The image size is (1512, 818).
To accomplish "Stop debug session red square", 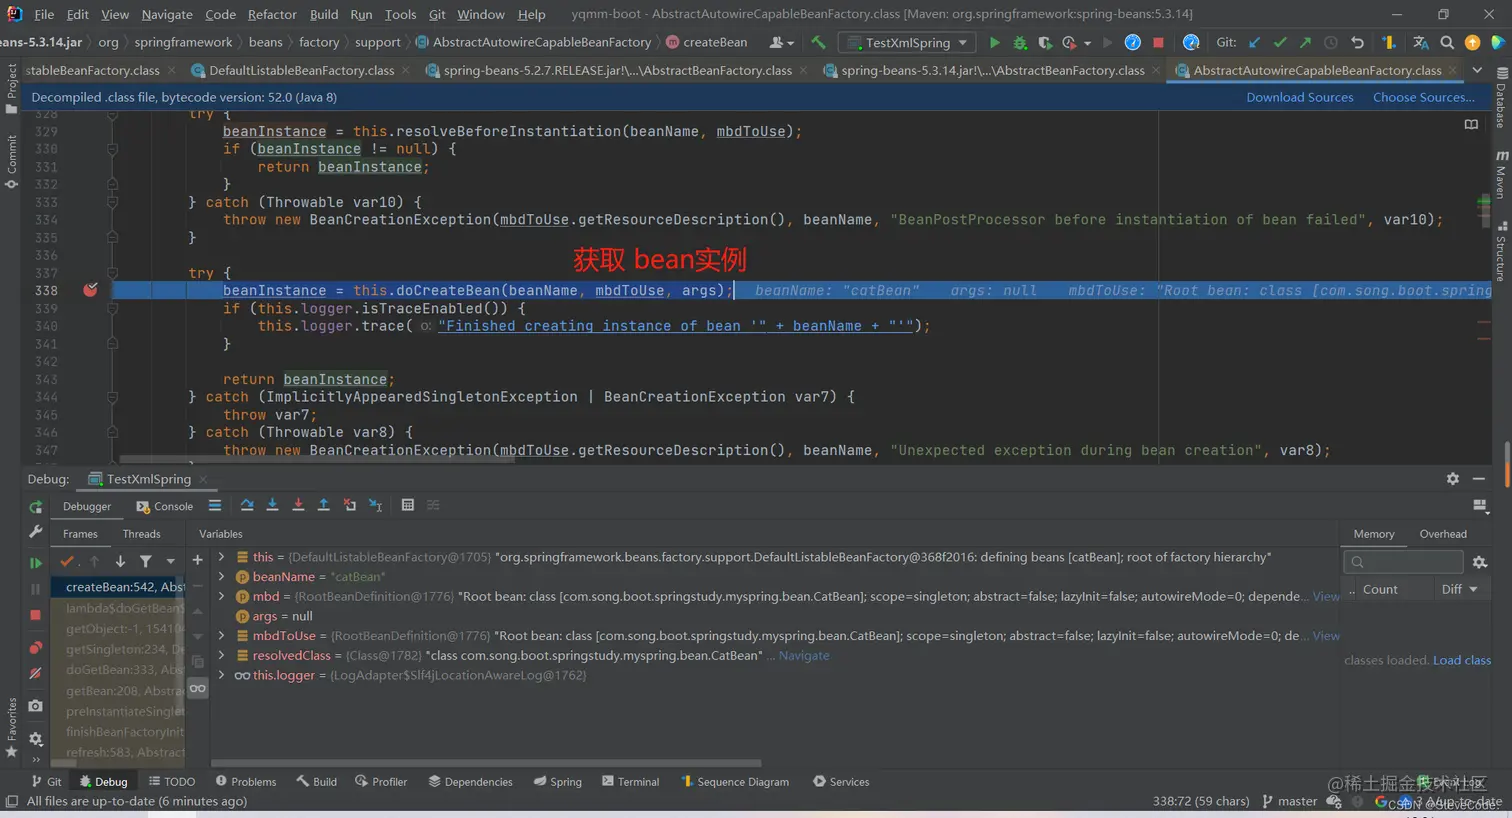I will point(36,615).
